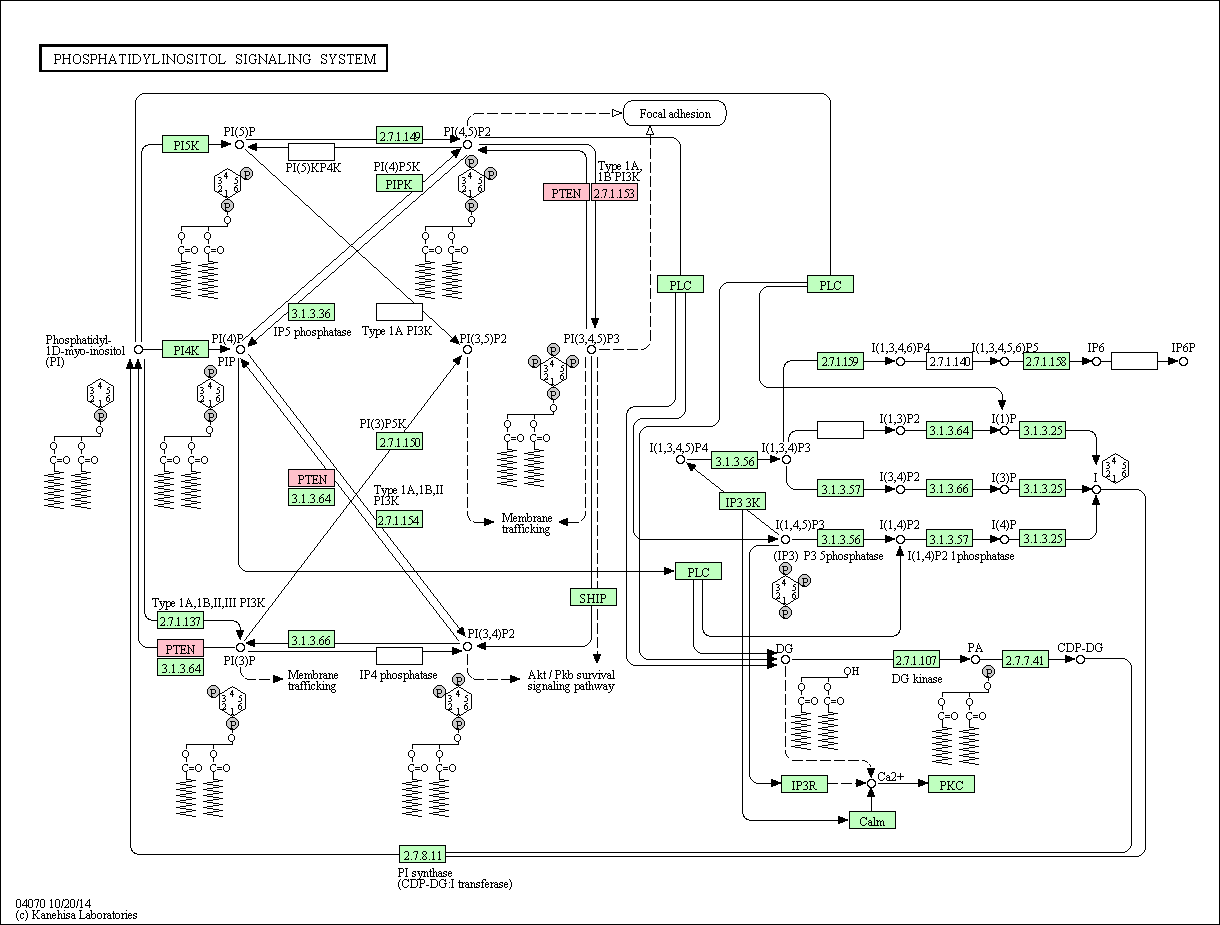Click the 2.7.1.107 DG kinase box
The image size is (1220, 925).
[x=917, y=659]
